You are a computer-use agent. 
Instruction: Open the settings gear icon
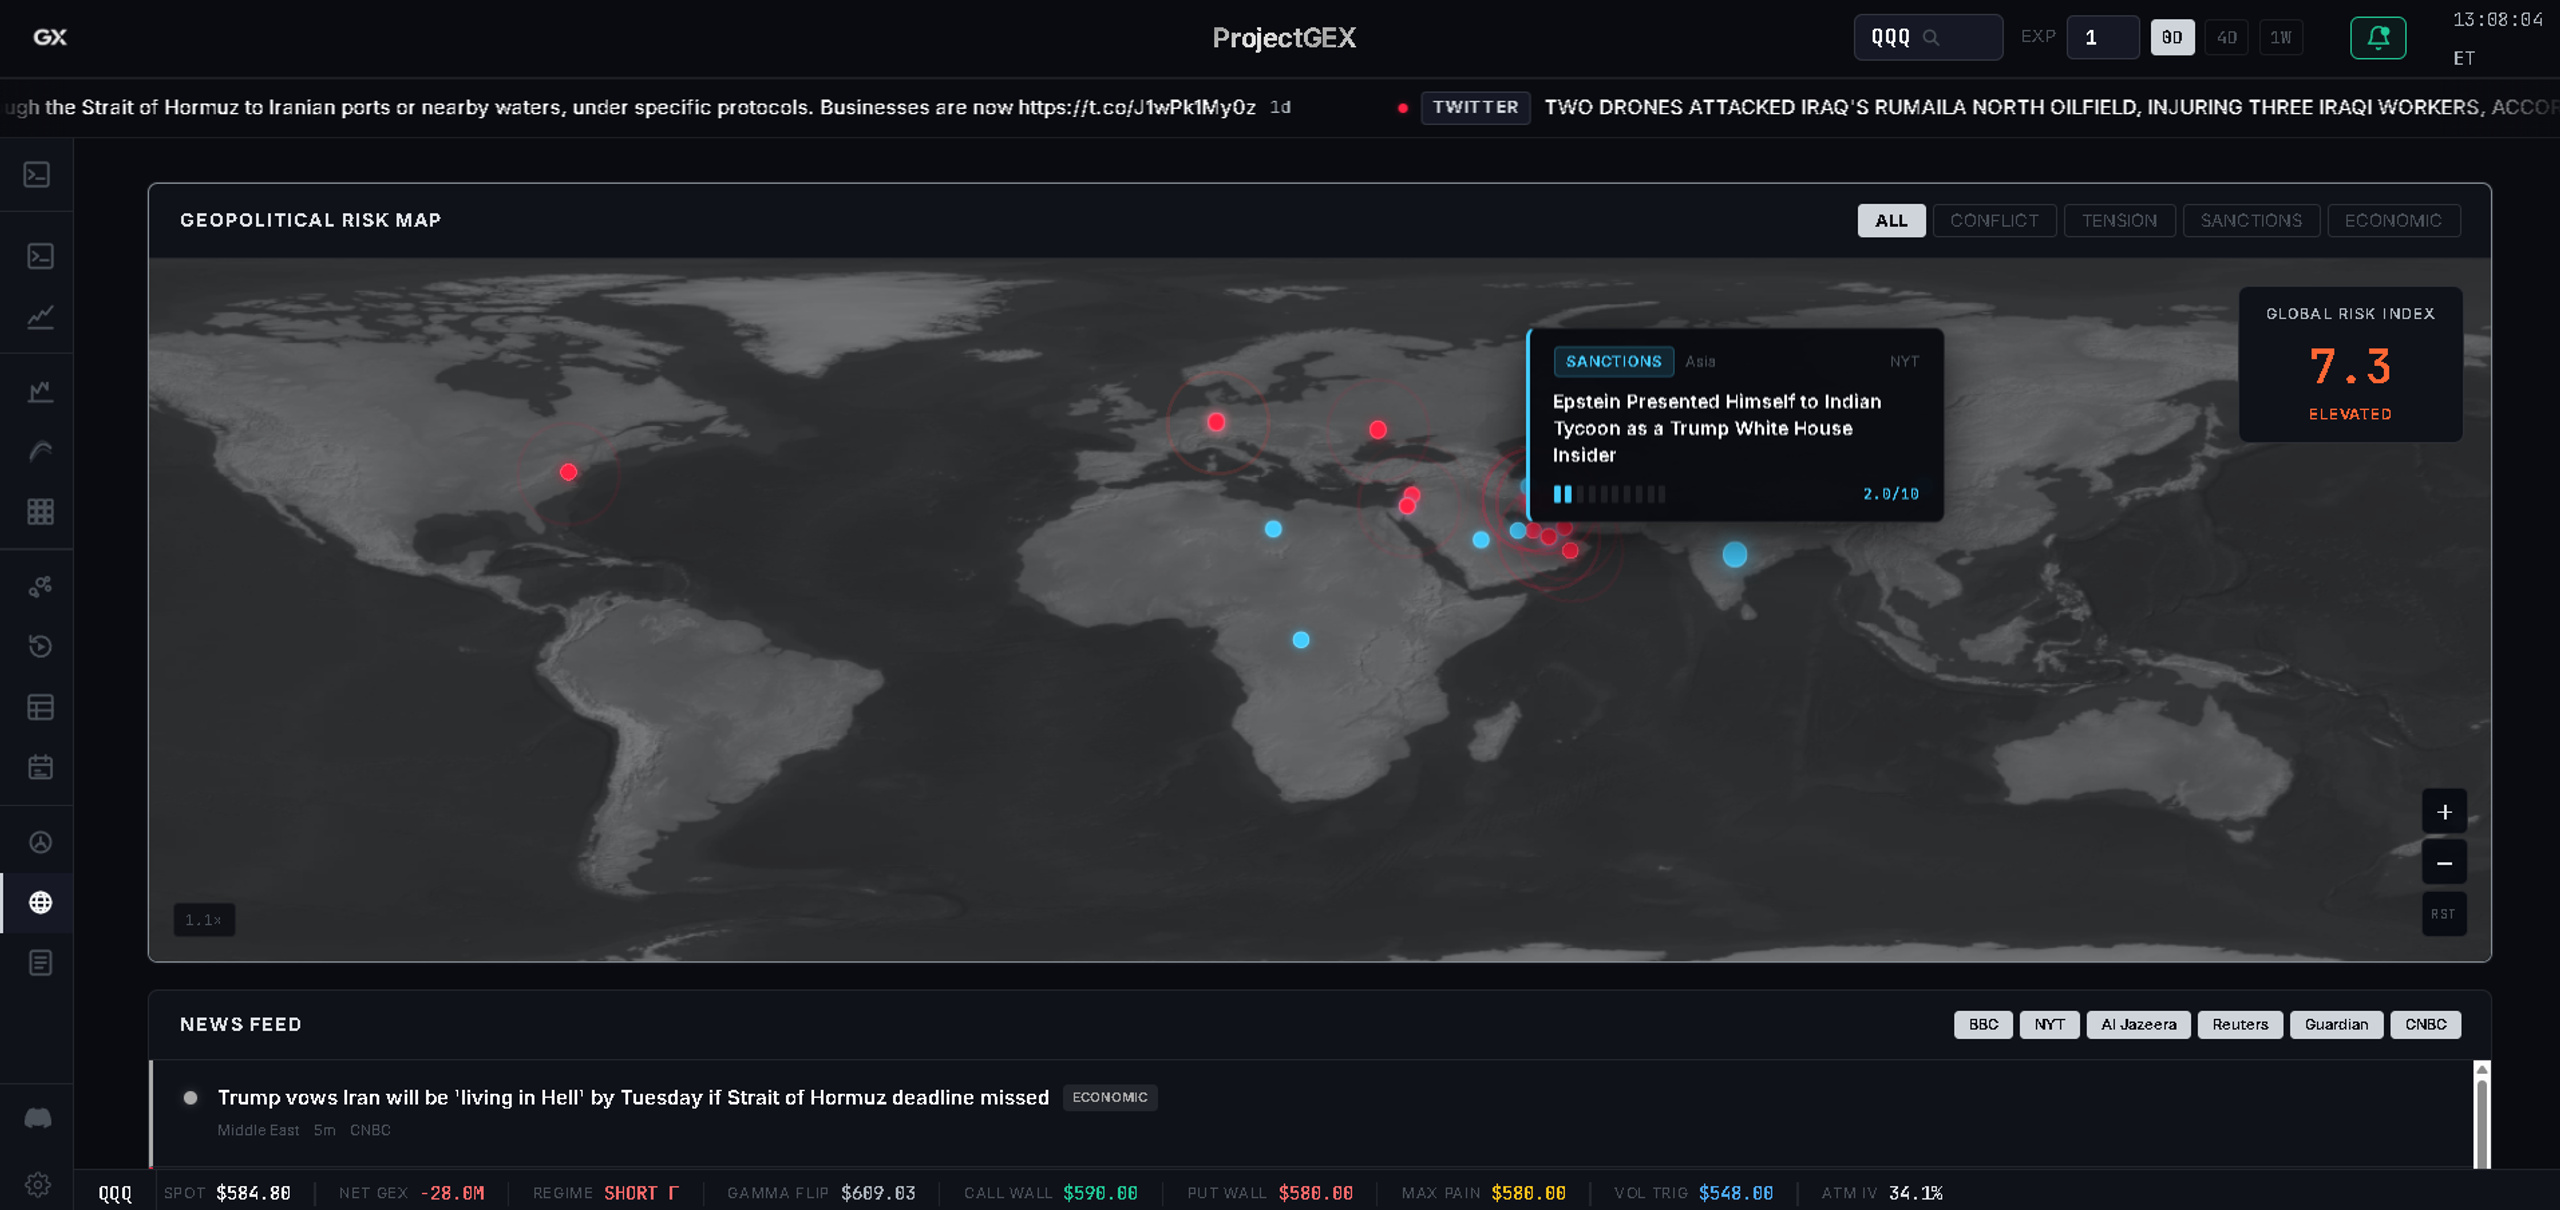coord(38,1184)
